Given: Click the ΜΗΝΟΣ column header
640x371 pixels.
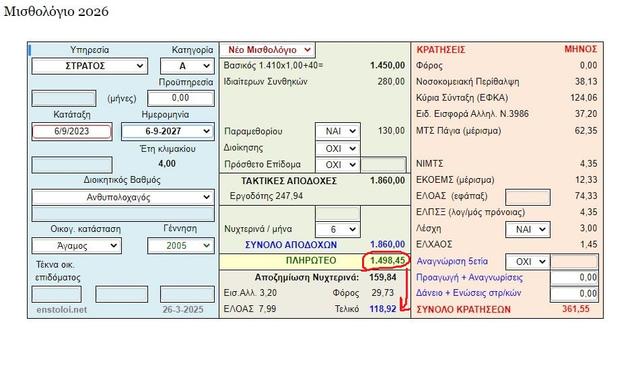Looking at the screenshot, I should point(581,49).
